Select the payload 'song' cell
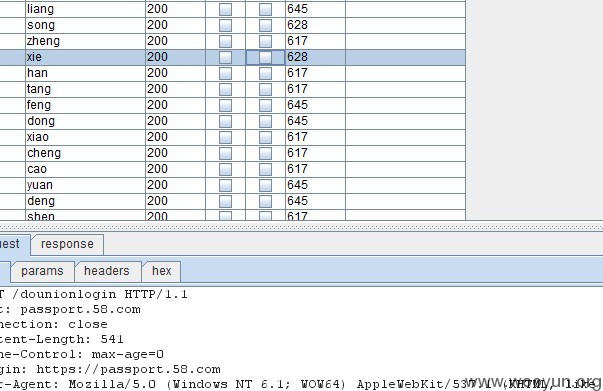Screen dimensions: 603x391 point(85,25)
